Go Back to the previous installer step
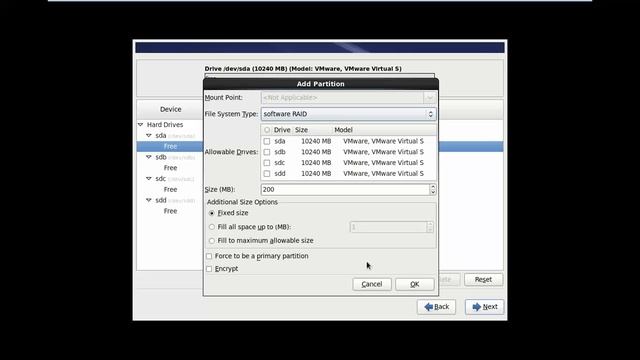640x360 pixels. [436, 307]
